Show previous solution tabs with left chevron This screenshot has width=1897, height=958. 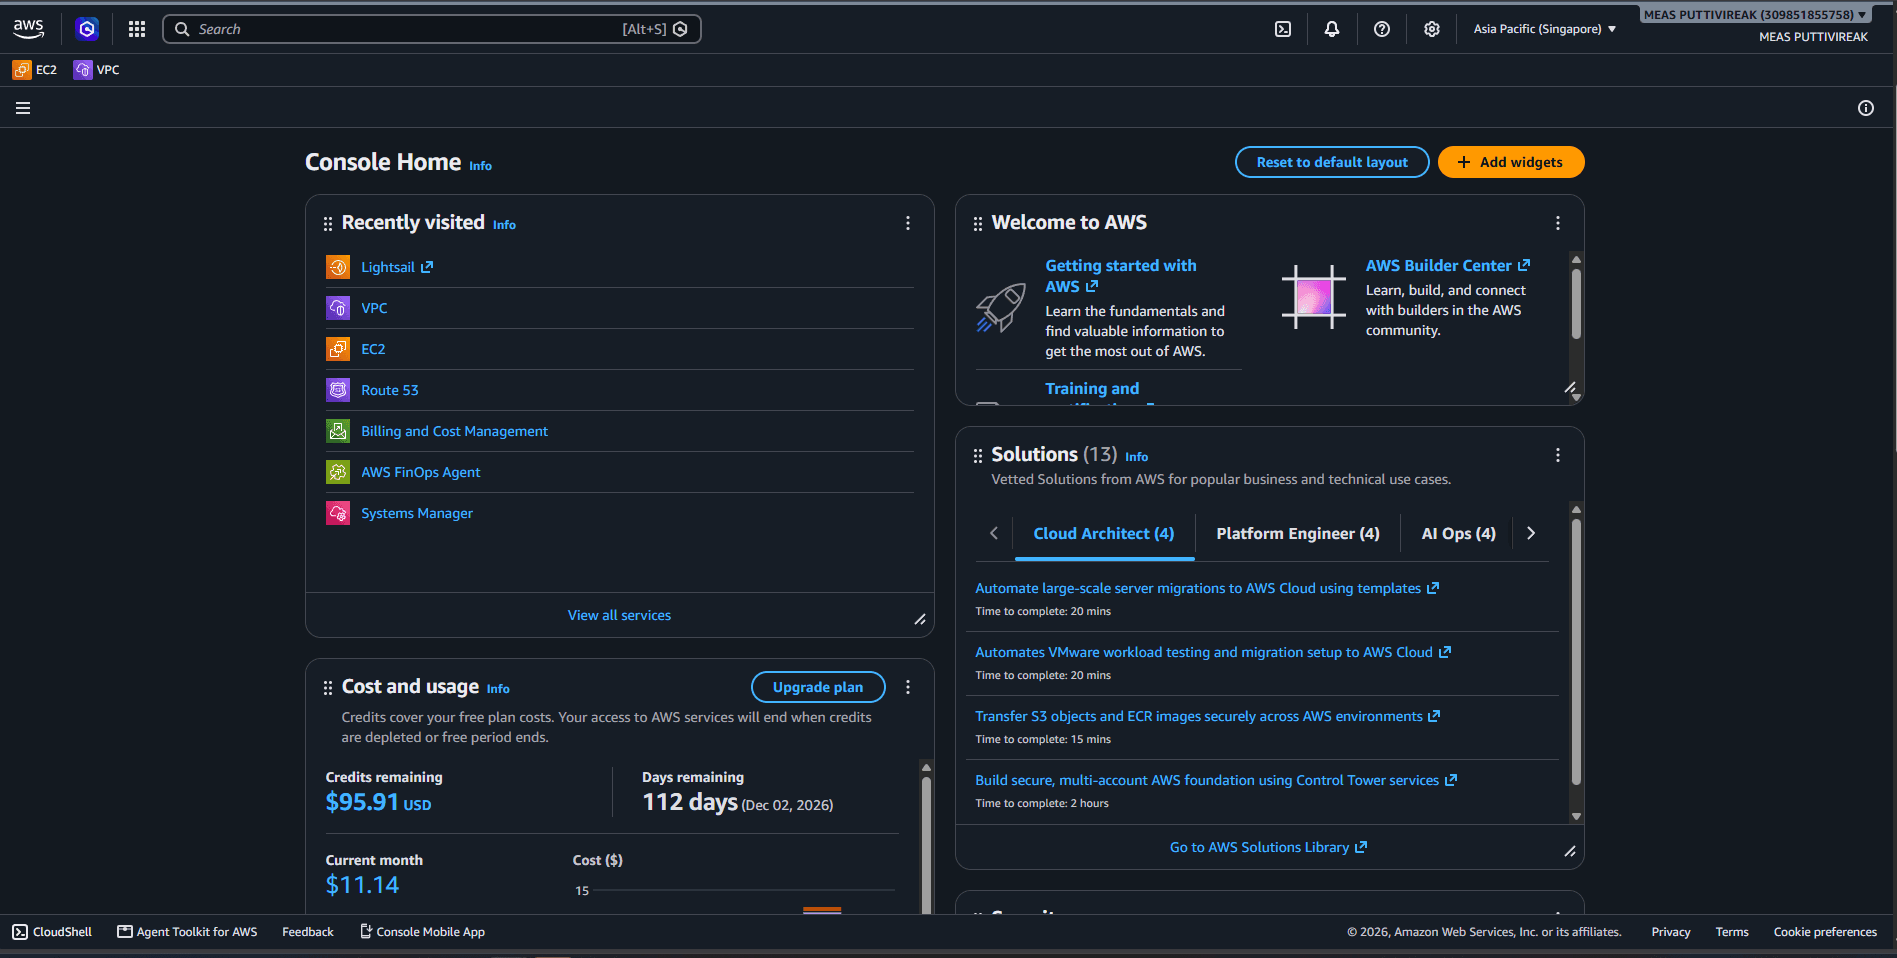994,533
